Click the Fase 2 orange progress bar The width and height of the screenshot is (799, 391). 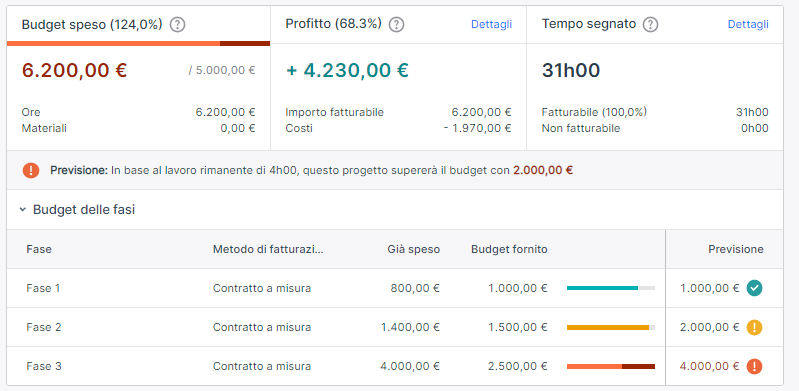[610, 327]
